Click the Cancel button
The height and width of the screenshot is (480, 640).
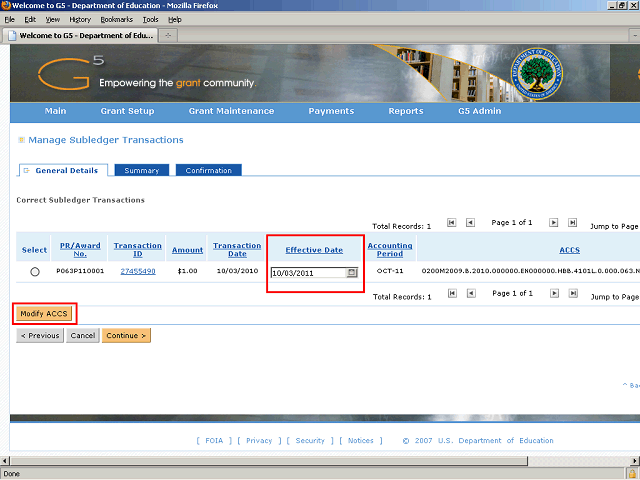[x=83, y=336]
